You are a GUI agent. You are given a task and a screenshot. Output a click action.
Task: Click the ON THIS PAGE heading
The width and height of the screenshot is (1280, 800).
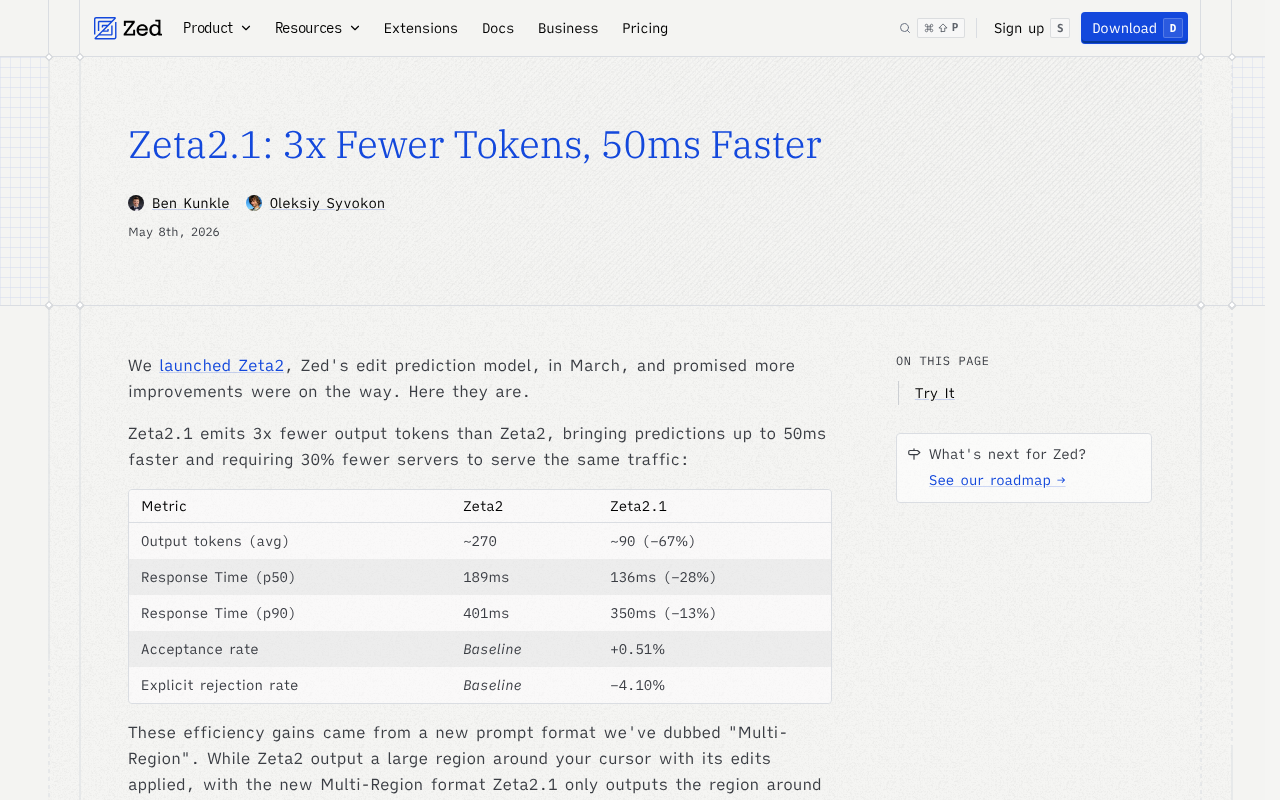pos(942,361)
